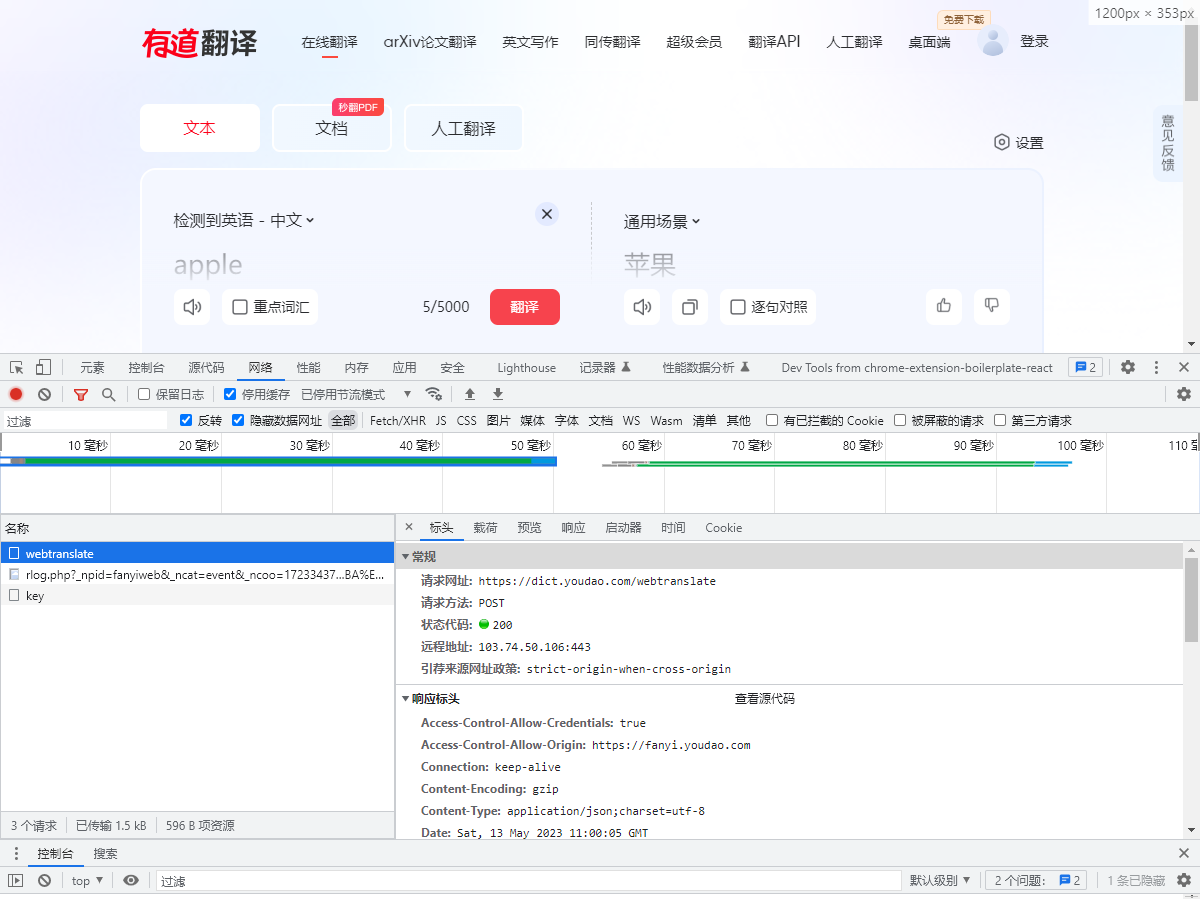Check the 第三方请求 checkbox

(x=1000, y=420)
